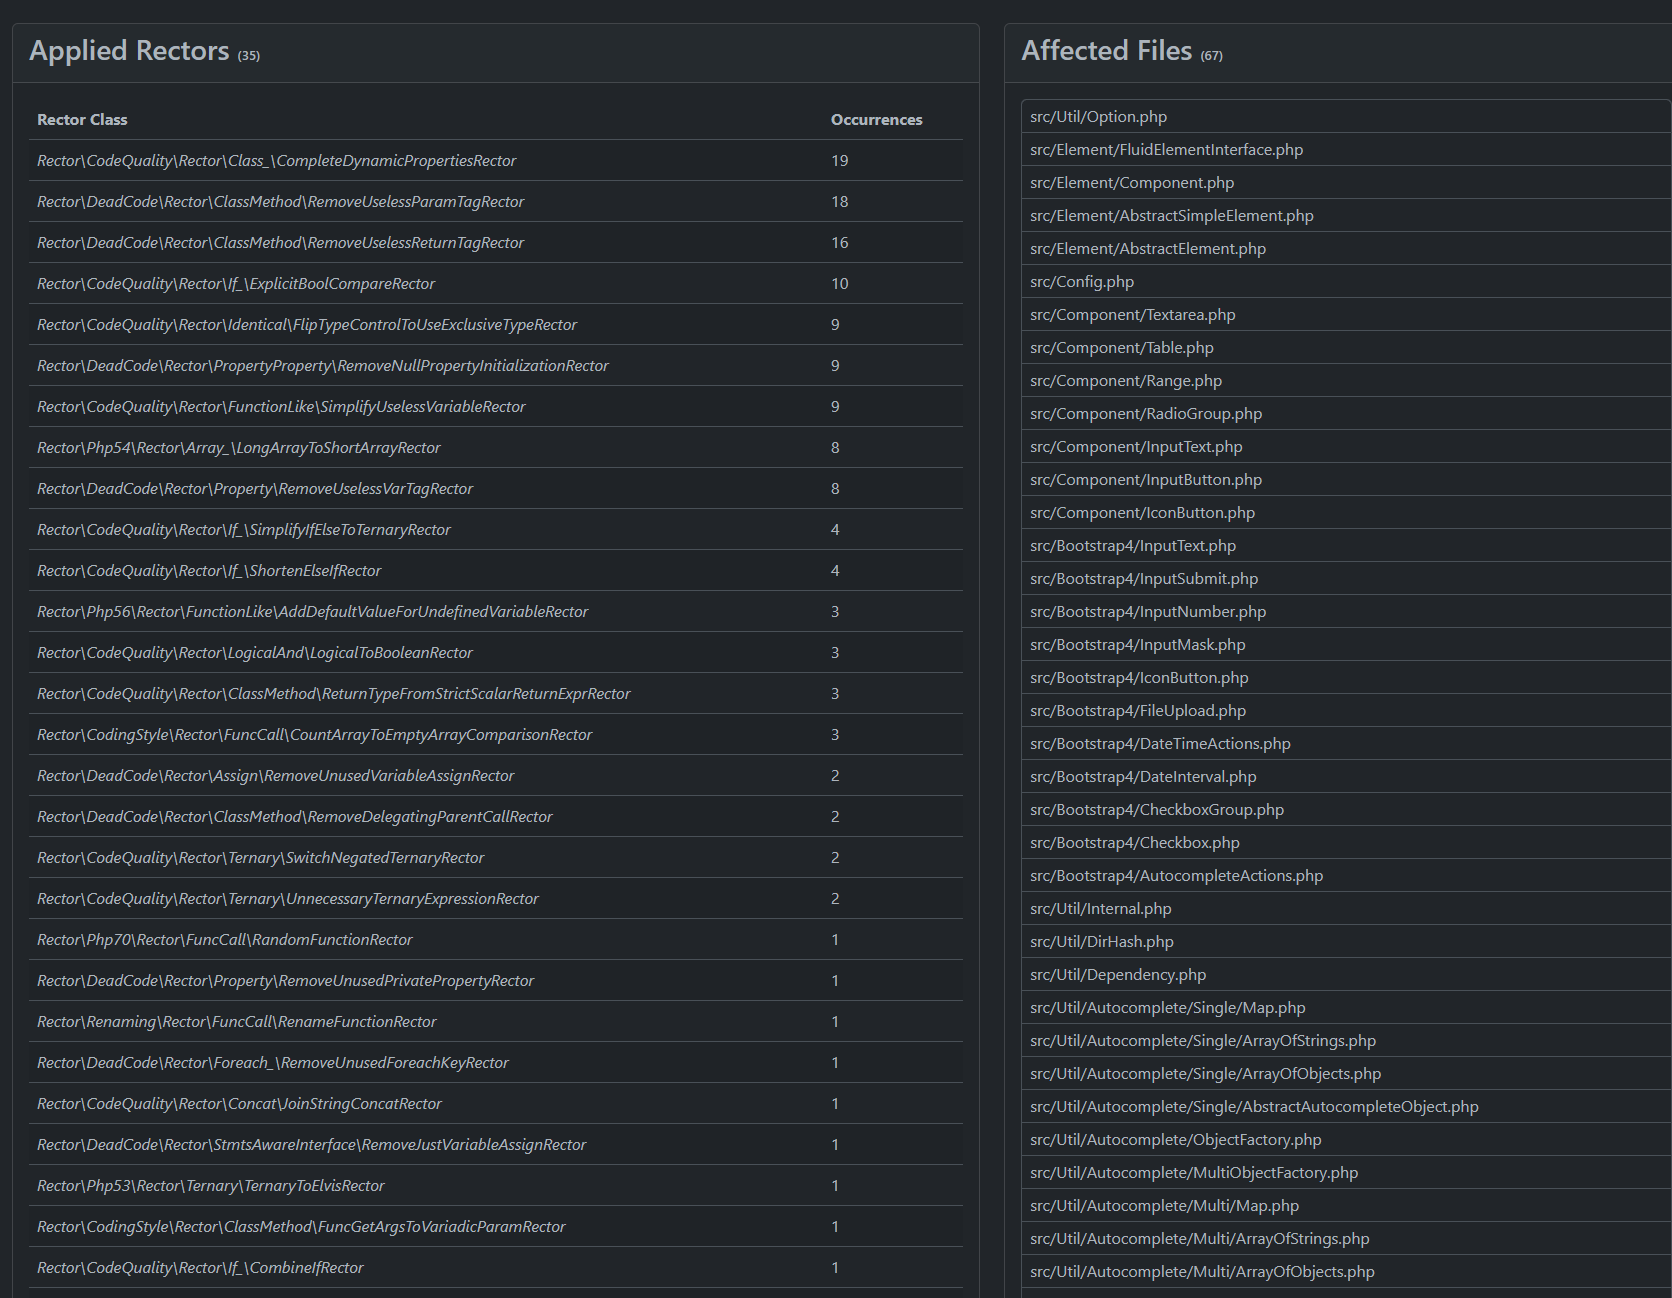Select the RenameFunctionRector row

pos(496,1021)
